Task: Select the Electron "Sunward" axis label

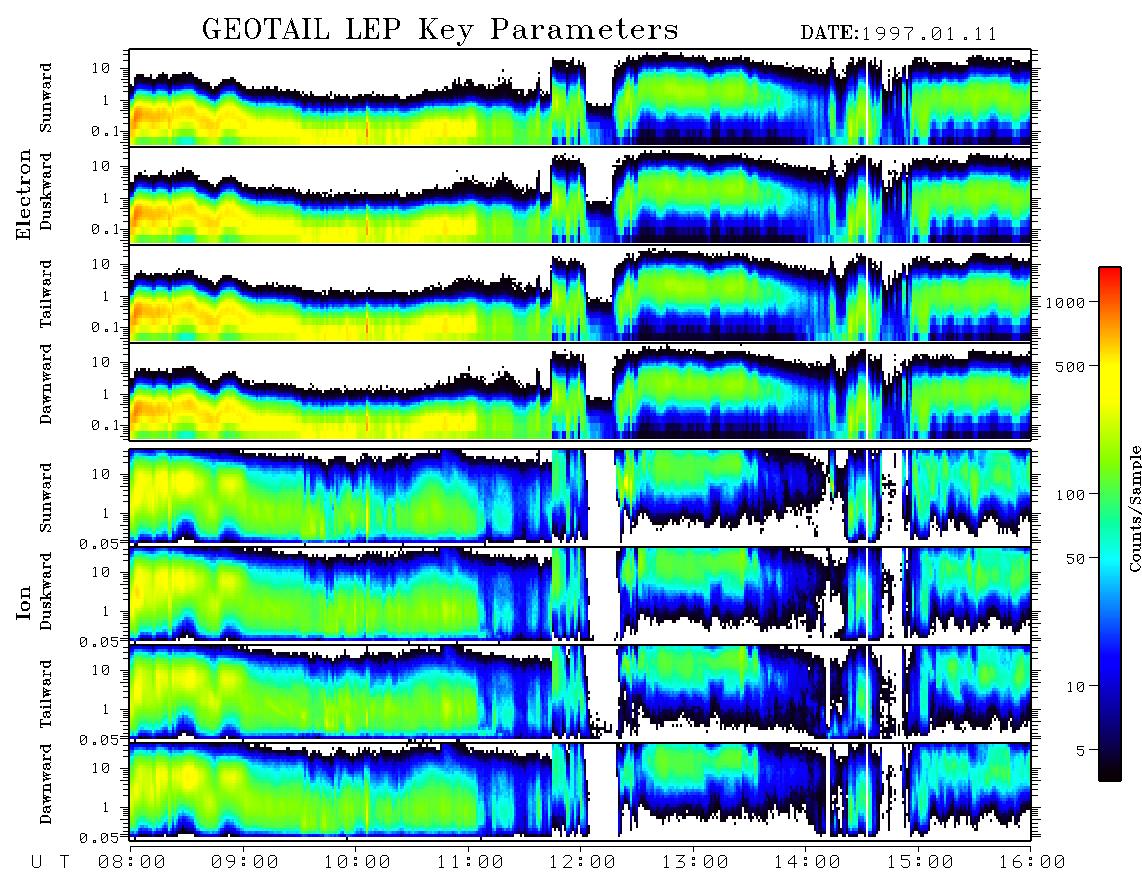Action: click(x=46, y=98)
